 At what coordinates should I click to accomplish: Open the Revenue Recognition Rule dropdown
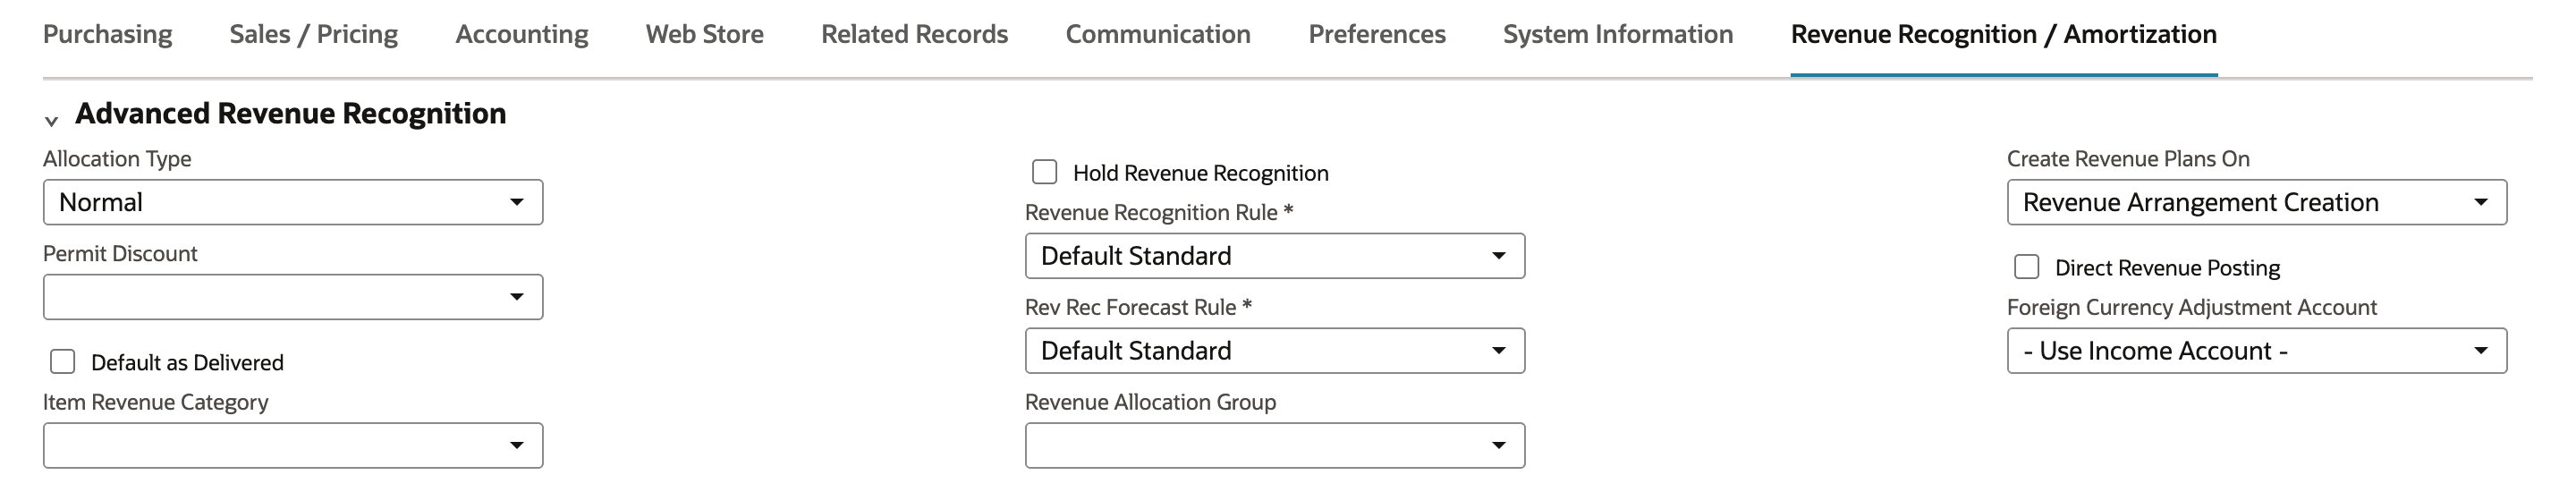pos(1275,256)
